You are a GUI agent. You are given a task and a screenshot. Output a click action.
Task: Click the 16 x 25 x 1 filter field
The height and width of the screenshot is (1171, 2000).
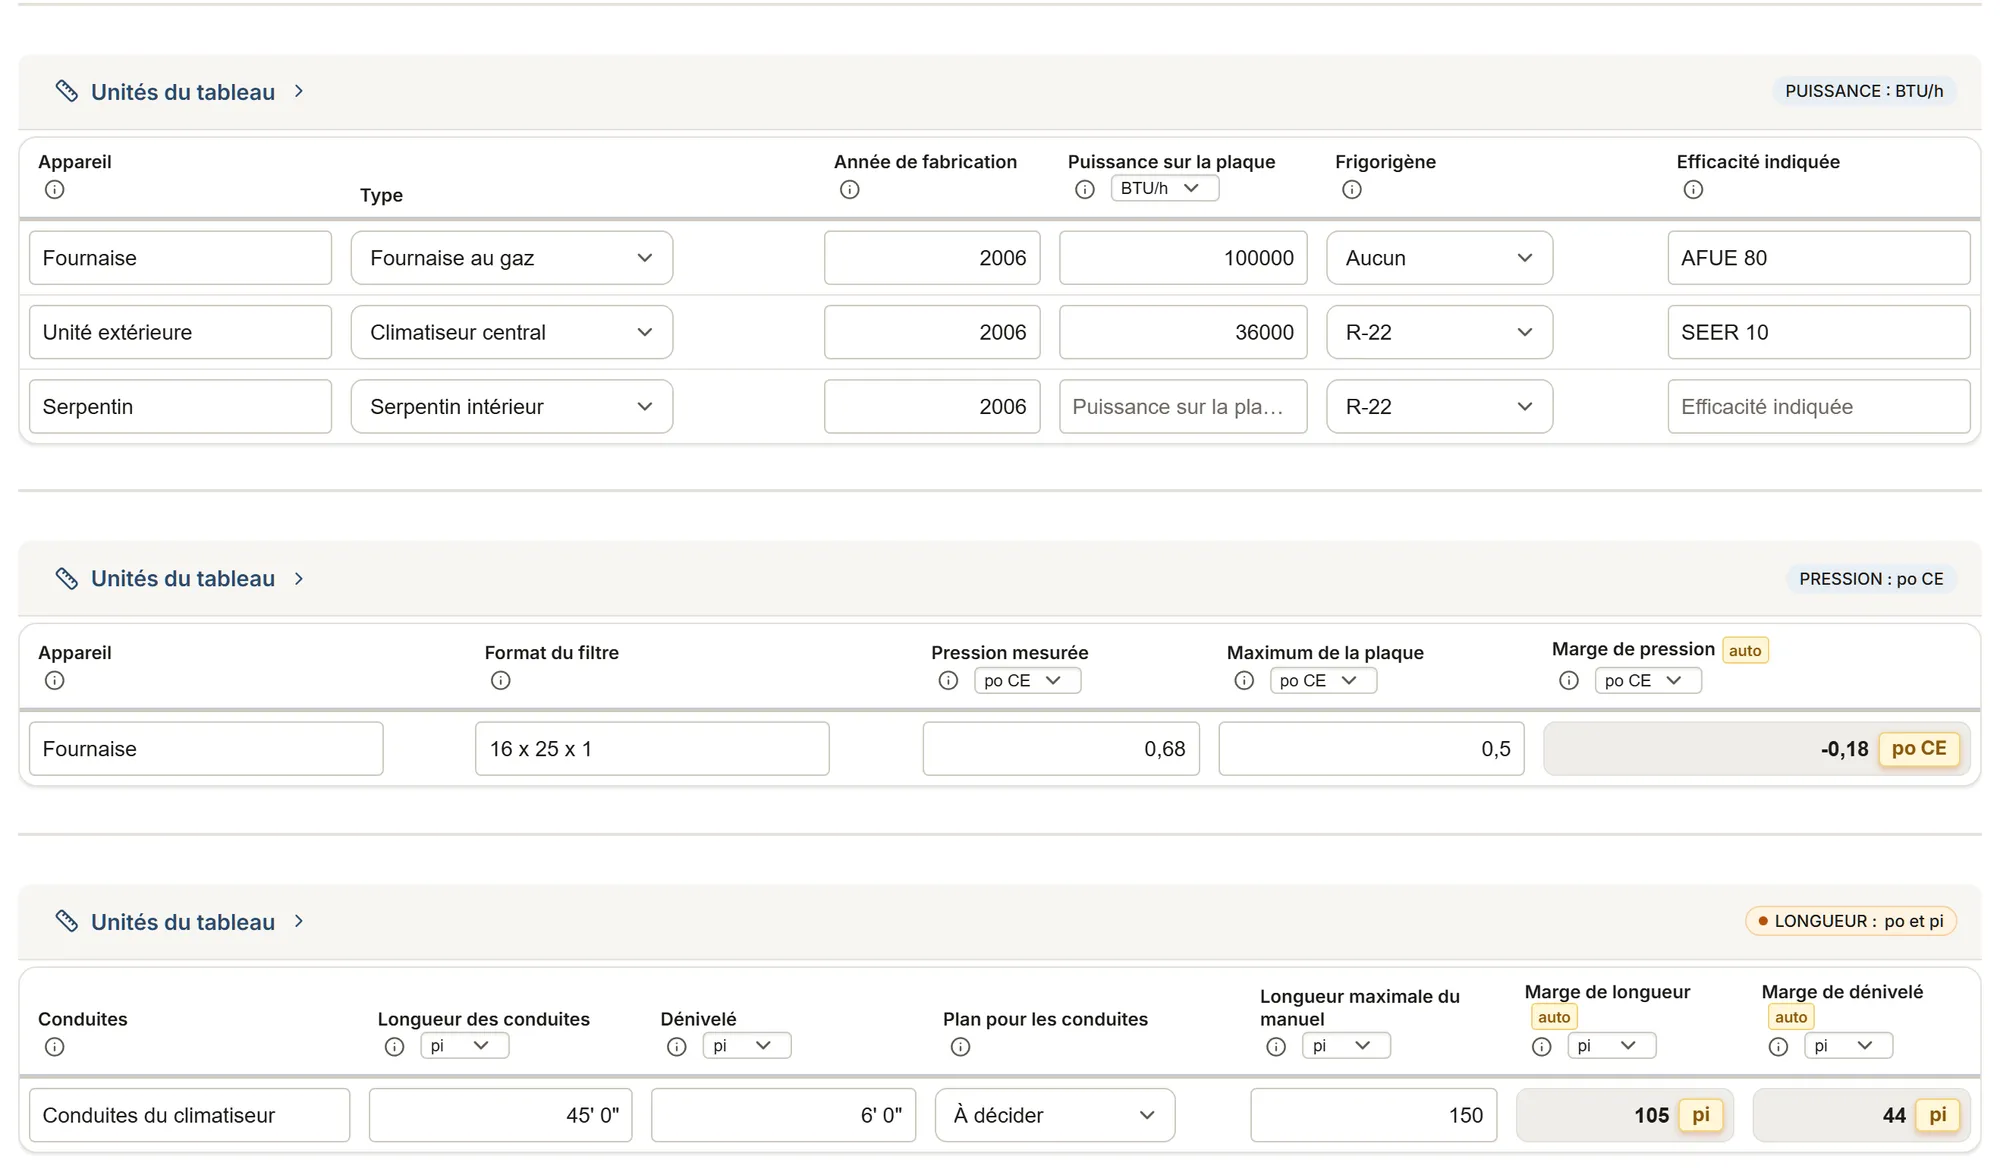[652, 748]
